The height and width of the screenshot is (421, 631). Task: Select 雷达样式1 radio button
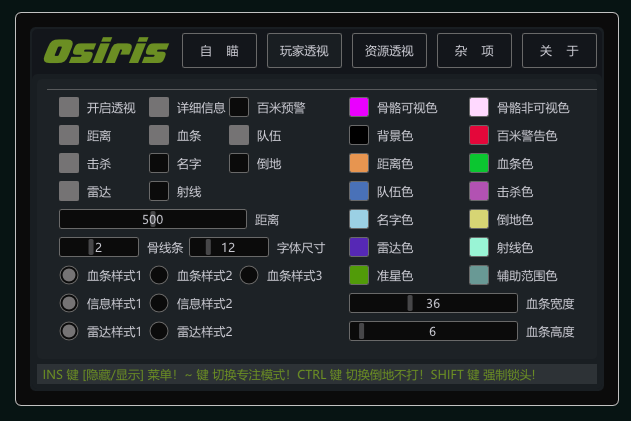tap(69, 331)
